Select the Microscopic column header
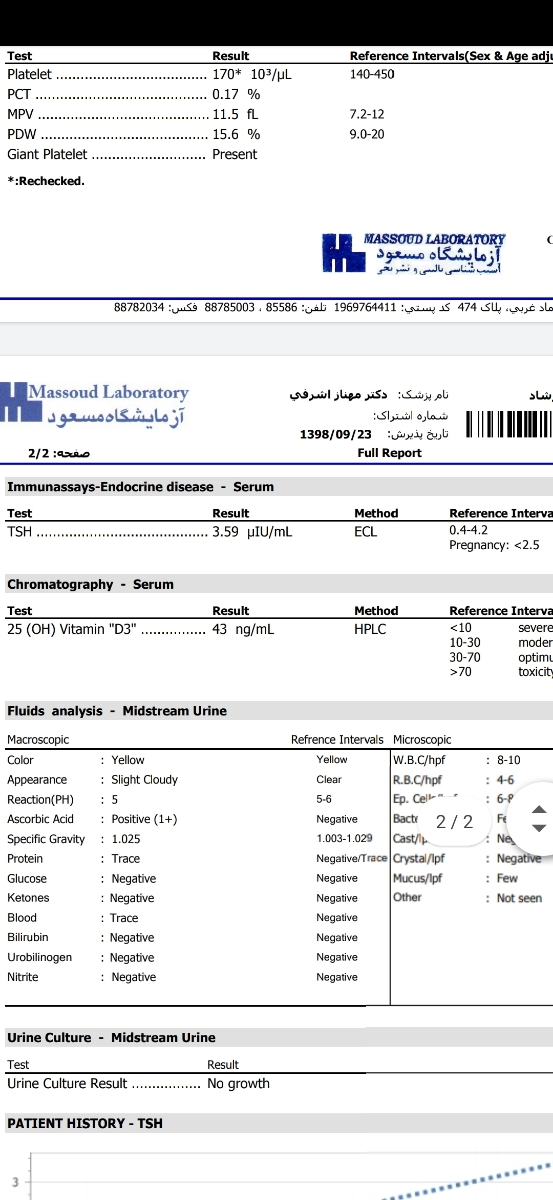Screen dimensions: 553x1200 click(422, 740)
